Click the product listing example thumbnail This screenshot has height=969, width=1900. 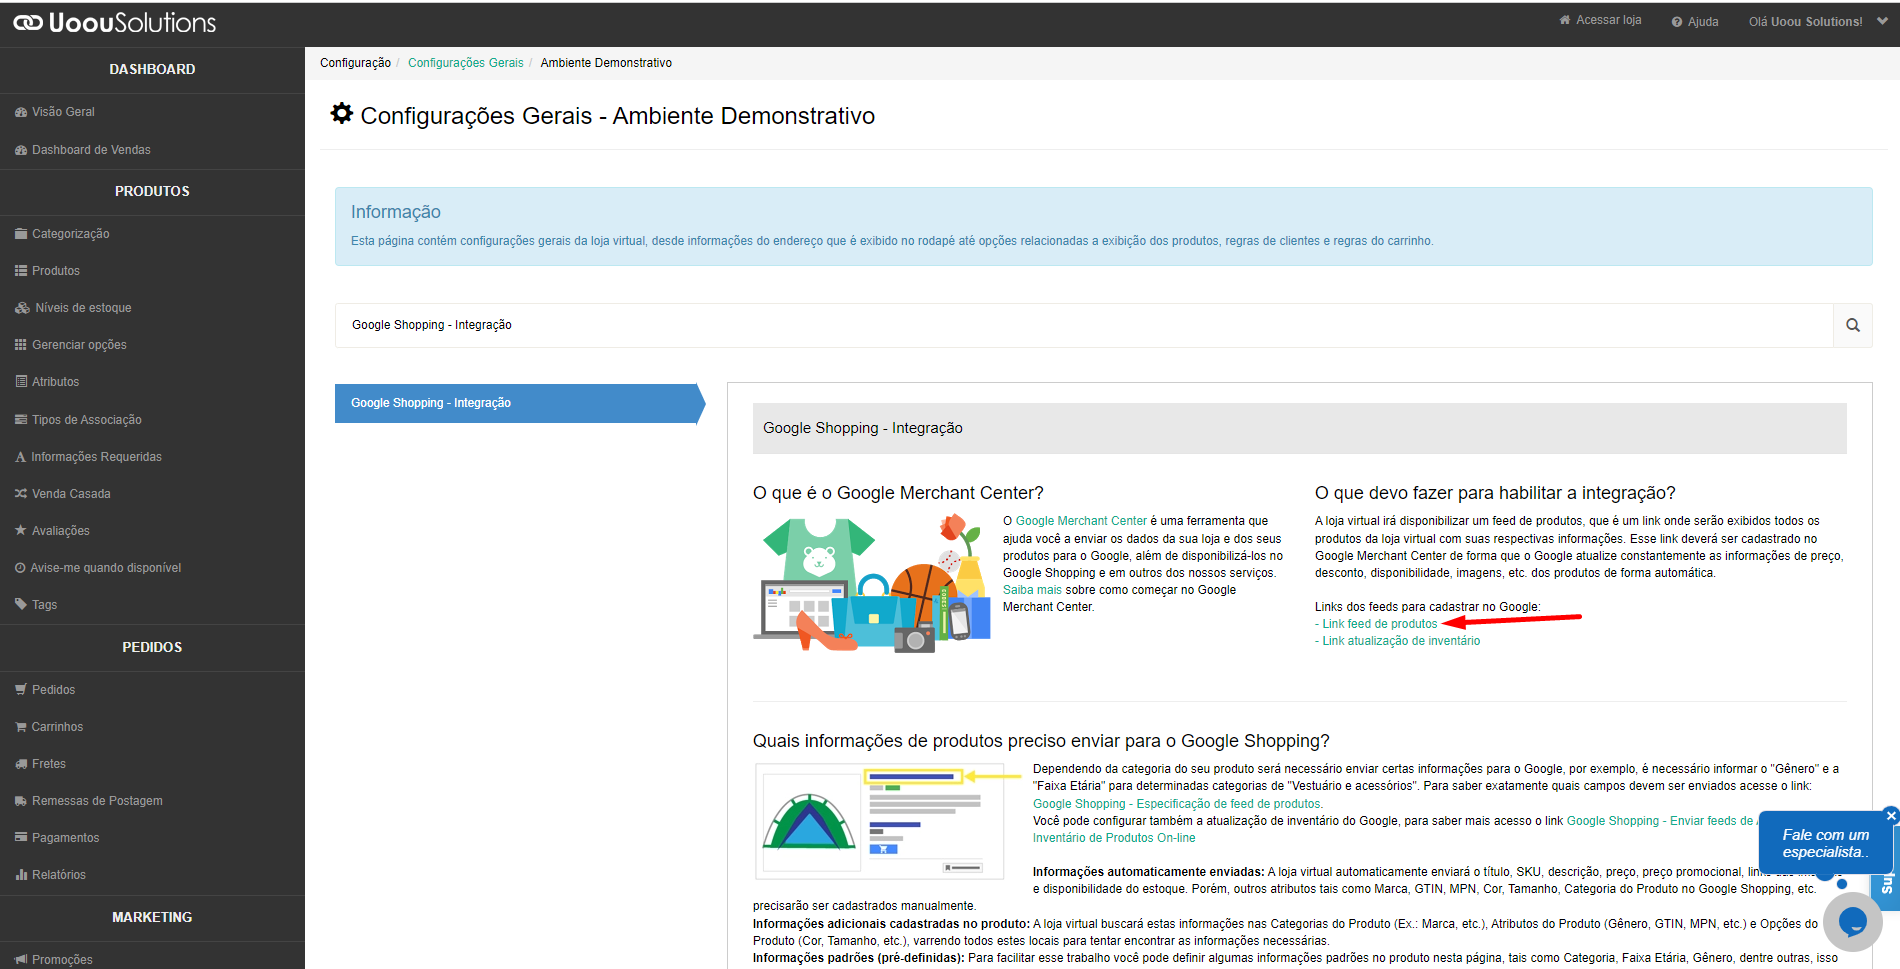(880, 821)
